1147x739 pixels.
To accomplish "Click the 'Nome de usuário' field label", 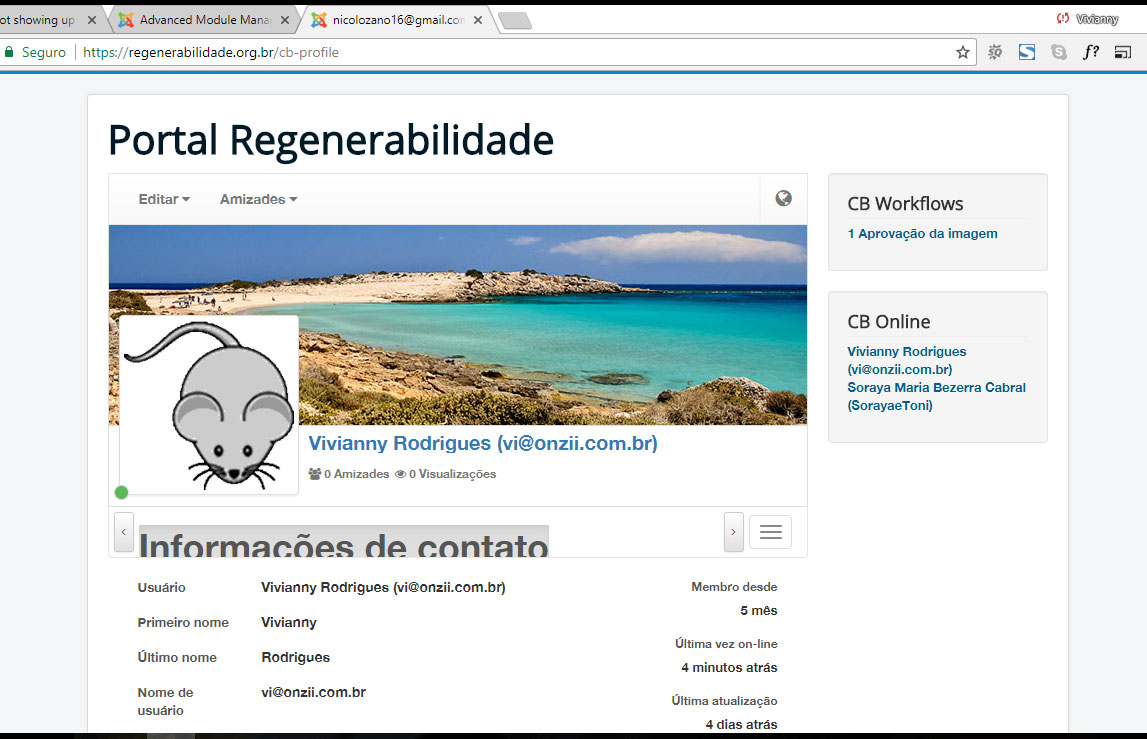I will 165,701.
